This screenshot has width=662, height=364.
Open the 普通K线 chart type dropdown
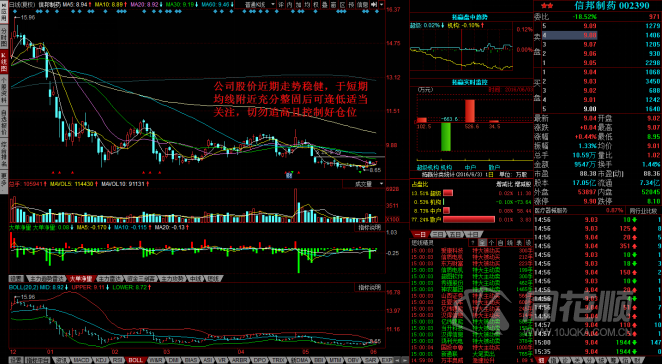pos(259,4)
